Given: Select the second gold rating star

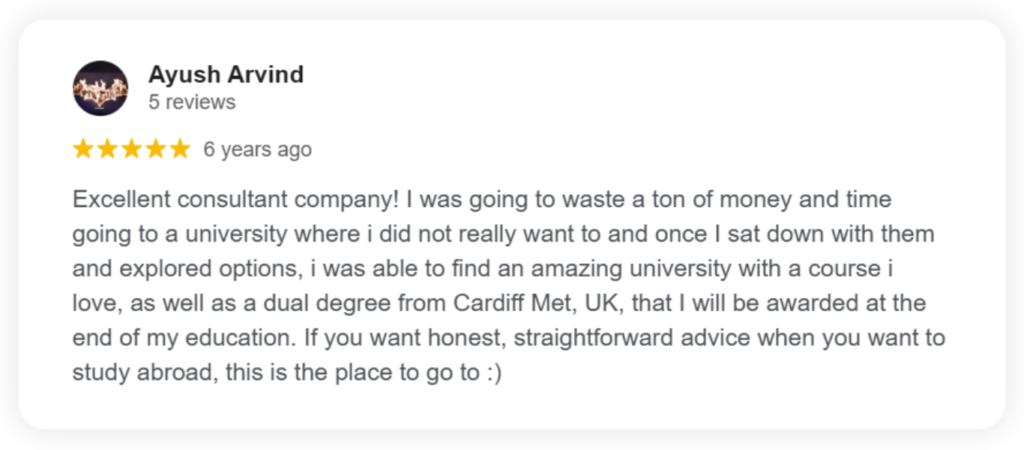Looking at the screenshot, I should 107,150.
